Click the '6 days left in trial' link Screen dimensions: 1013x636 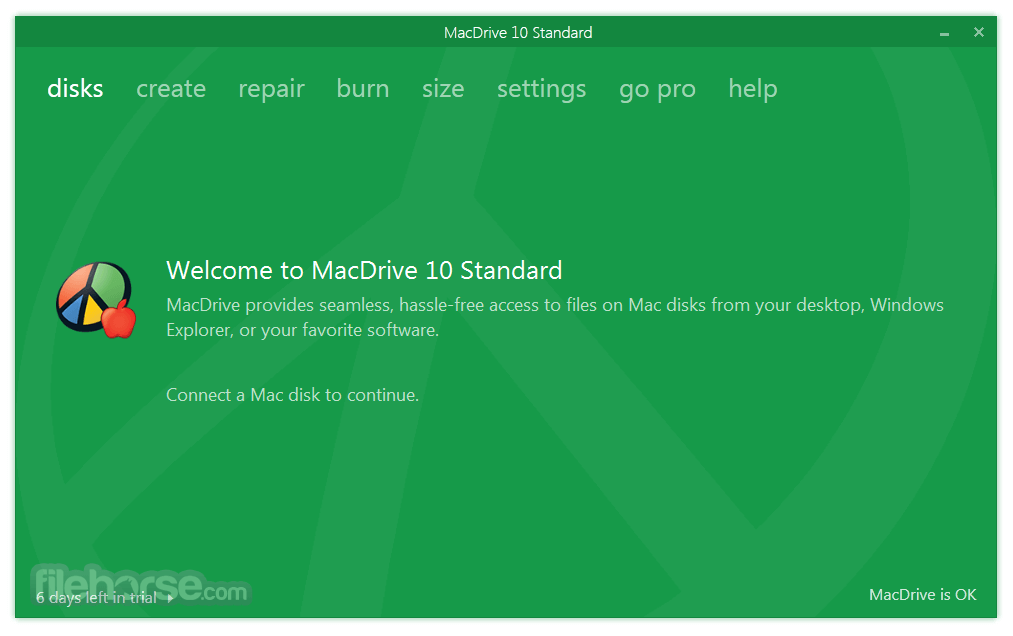[96, 598]
